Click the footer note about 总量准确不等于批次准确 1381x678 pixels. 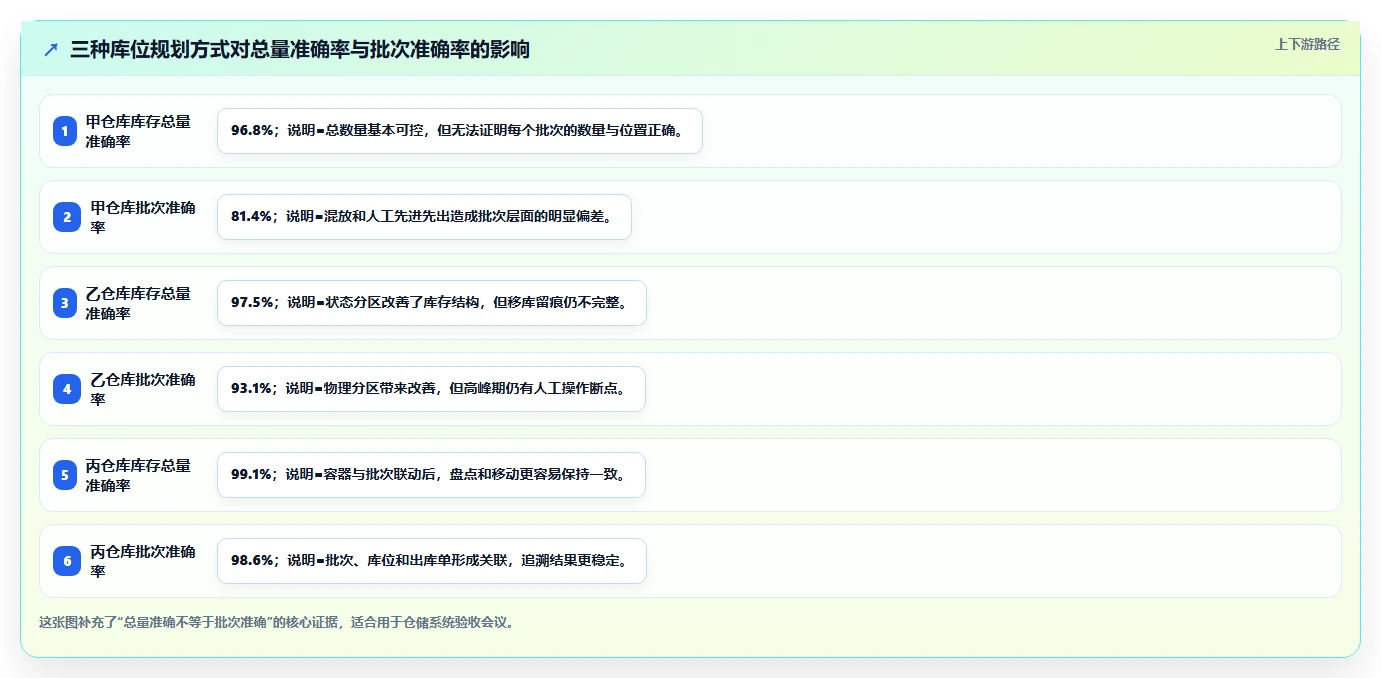pyautogui.click(x=278, y=622)
